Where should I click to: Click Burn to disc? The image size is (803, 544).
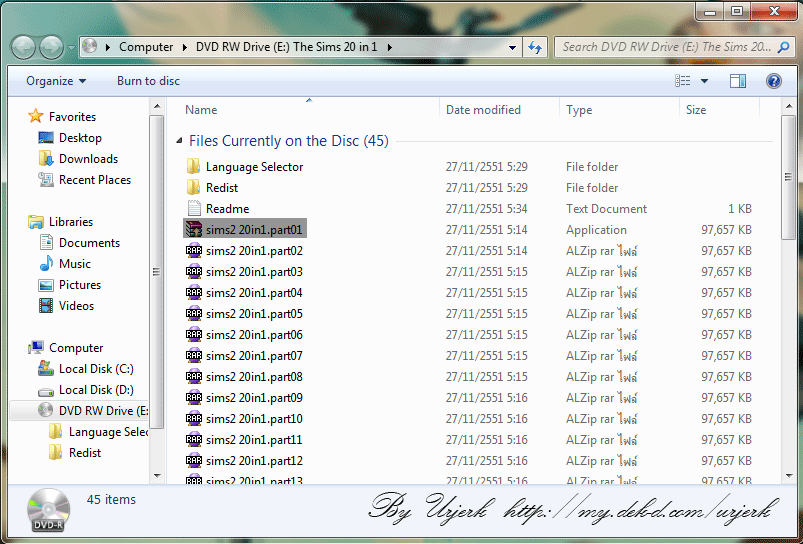(149, 81)
